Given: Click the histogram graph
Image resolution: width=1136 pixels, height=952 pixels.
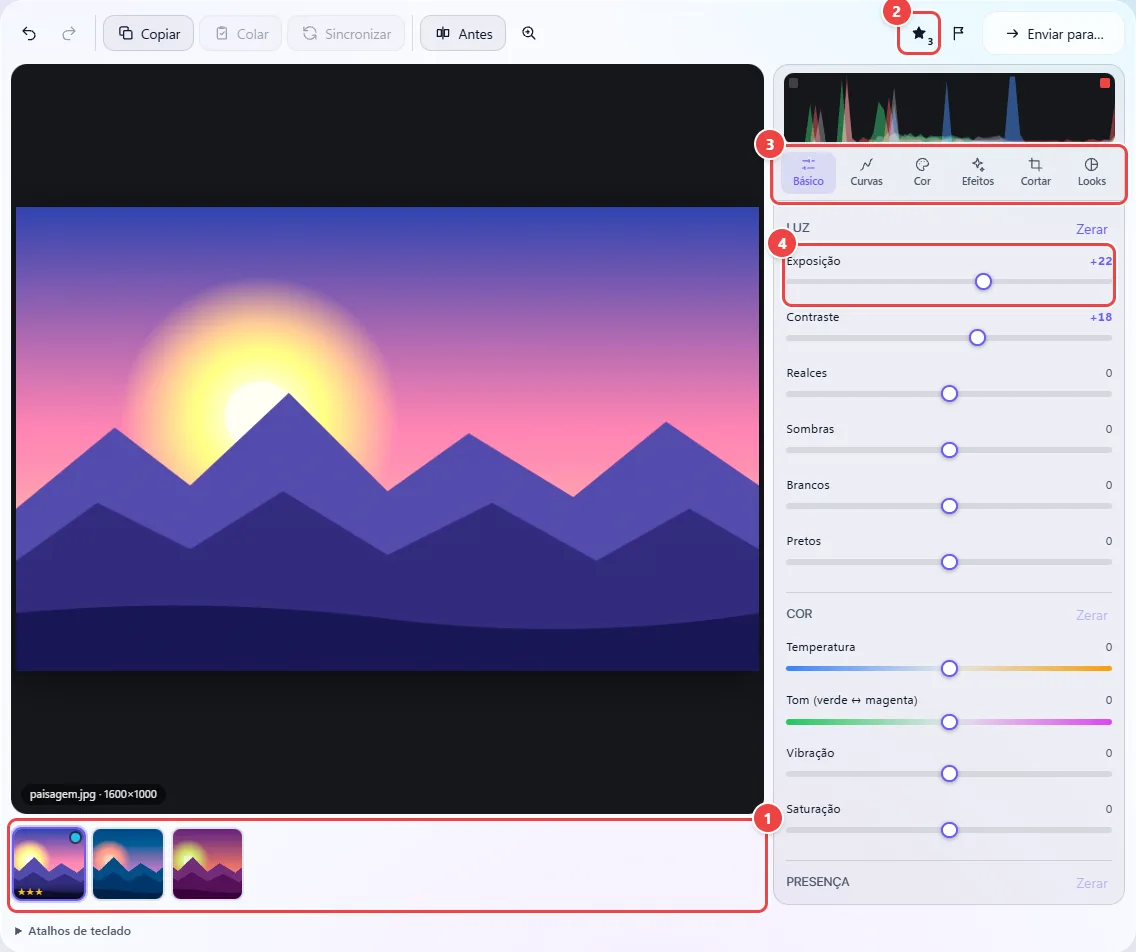Looking at the screenshot, I should click(949, 107).
